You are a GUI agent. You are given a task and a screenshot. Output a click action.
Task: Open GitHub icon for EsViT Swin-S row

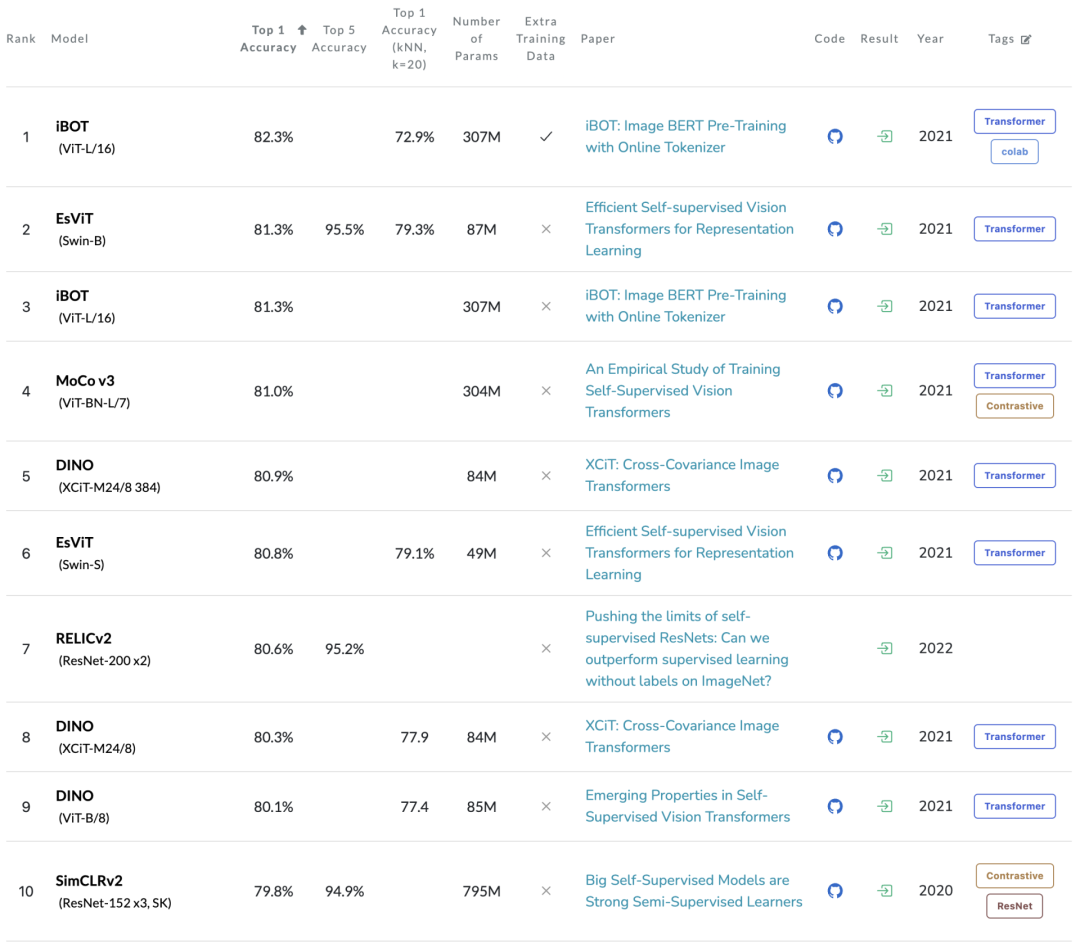point(835,553)
